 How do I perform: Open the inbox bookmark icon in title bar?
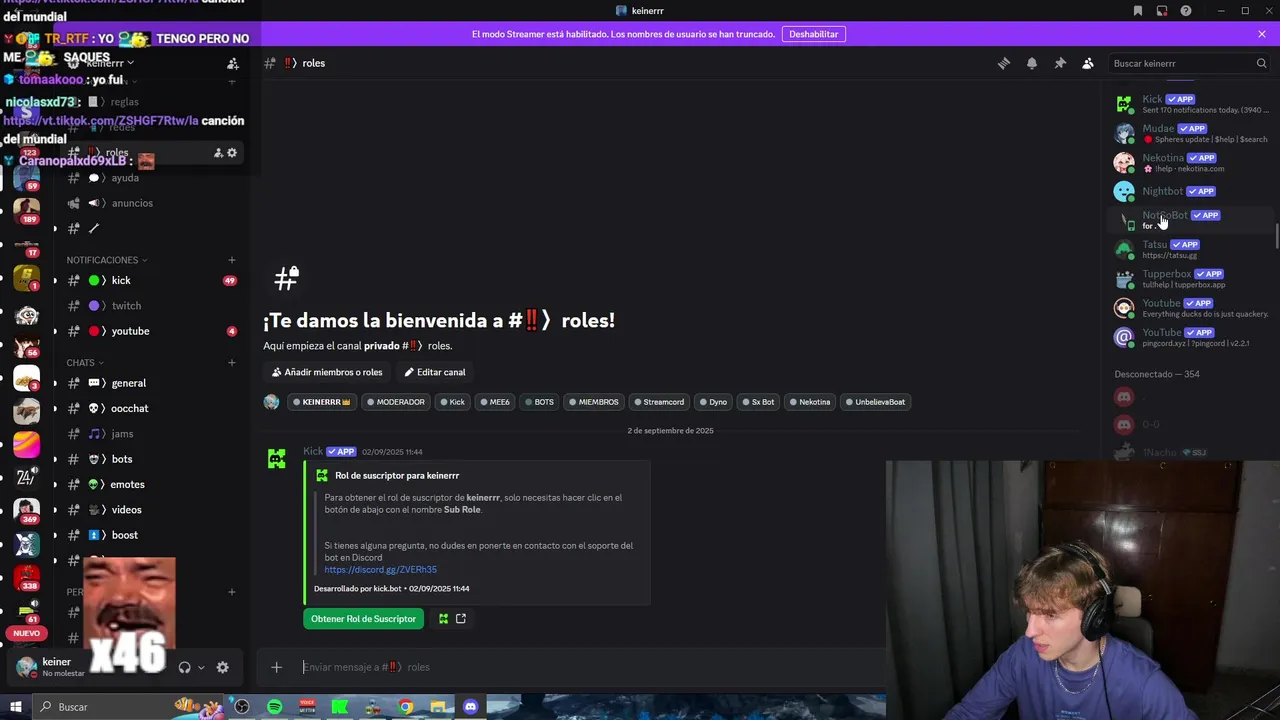pos(1138,11)
